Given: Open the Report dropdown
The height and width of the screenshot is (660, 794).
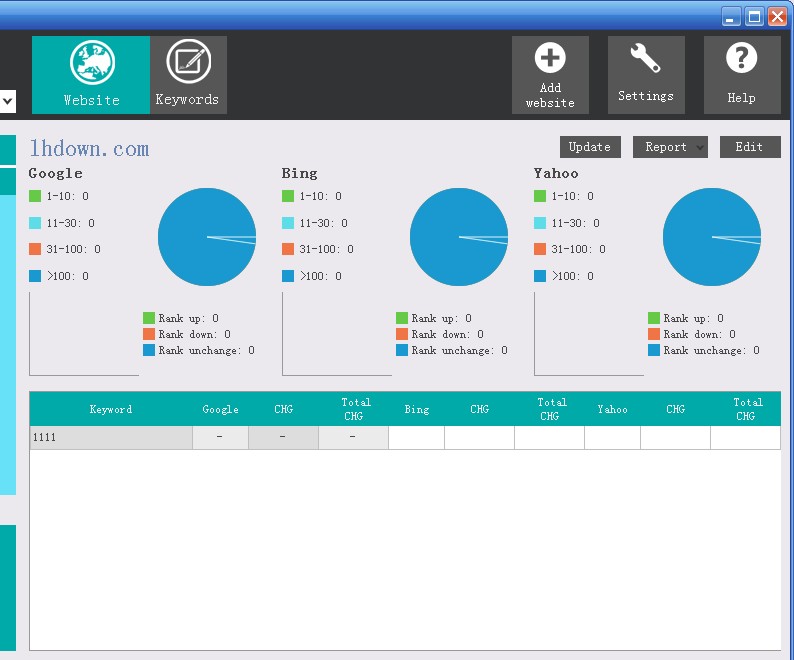Looking at the screenshot, I should (670, 147).
